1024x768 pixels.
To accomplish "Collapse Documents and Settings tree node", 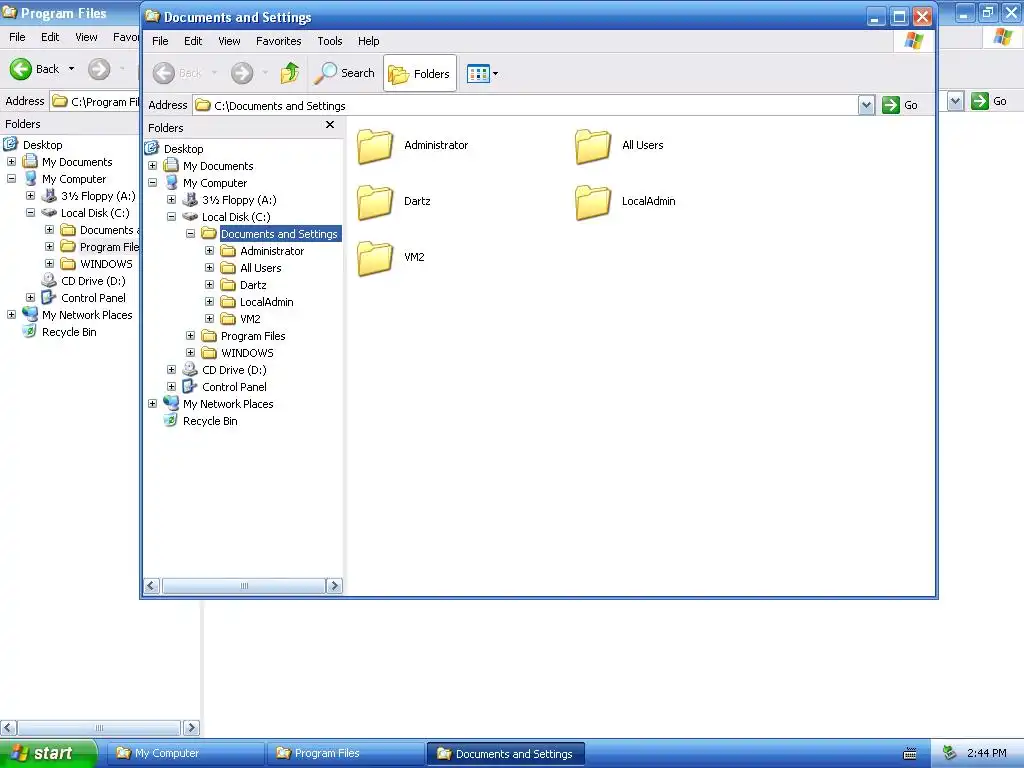I will point(191,234).
